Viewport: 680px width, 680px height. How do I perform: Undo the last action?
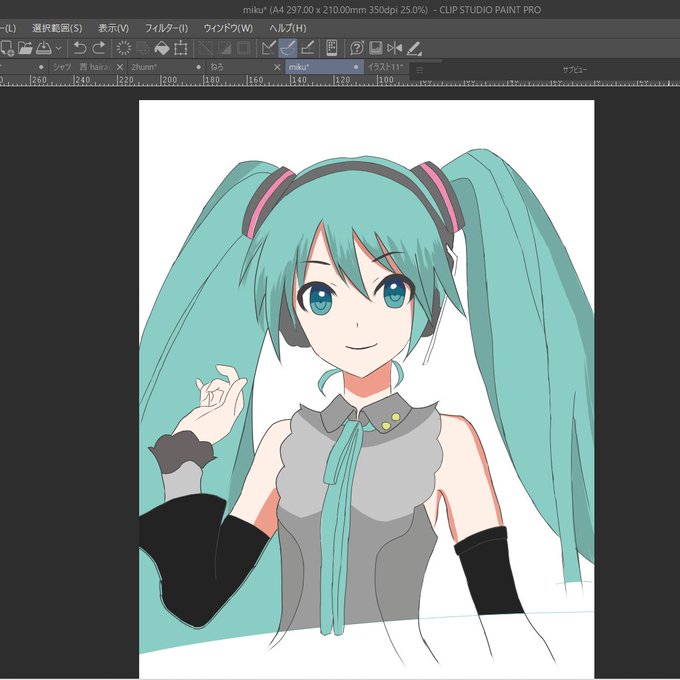pos(80,48)
